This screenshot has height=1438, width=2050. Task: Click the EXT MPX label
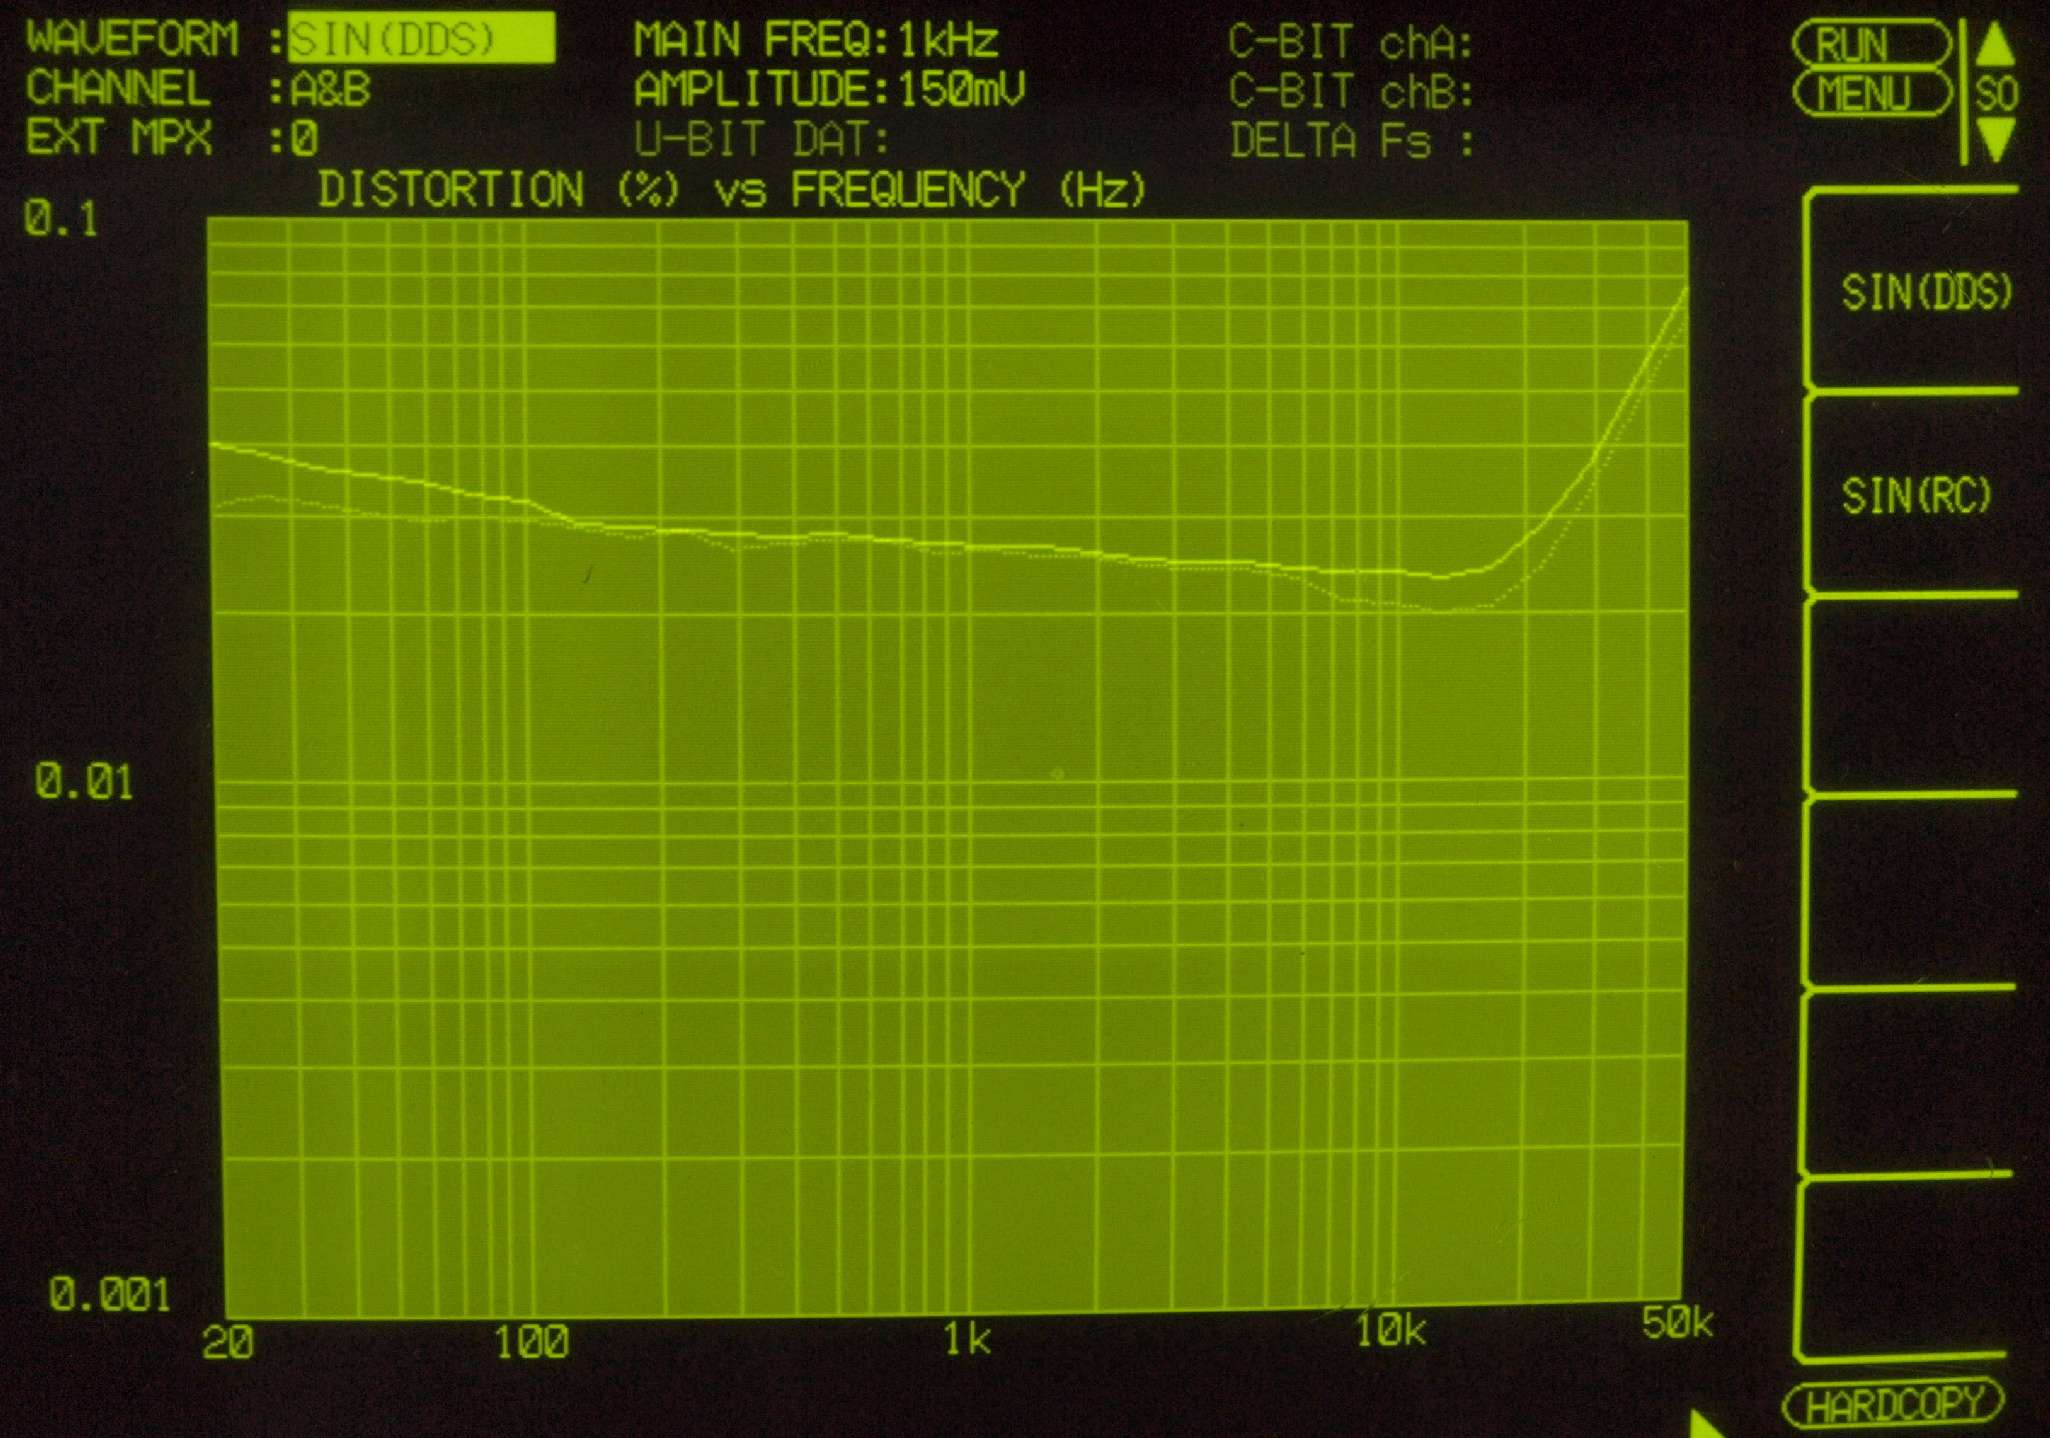point(119,137)
